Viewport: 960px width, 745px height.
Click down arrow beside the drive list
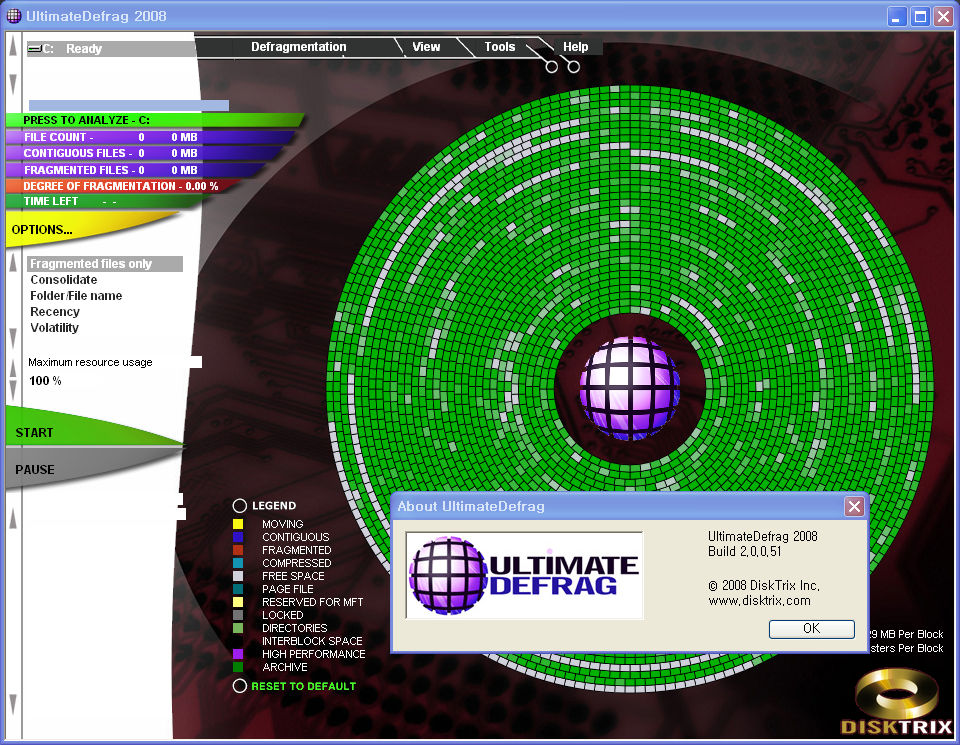(x=13, y=84)
